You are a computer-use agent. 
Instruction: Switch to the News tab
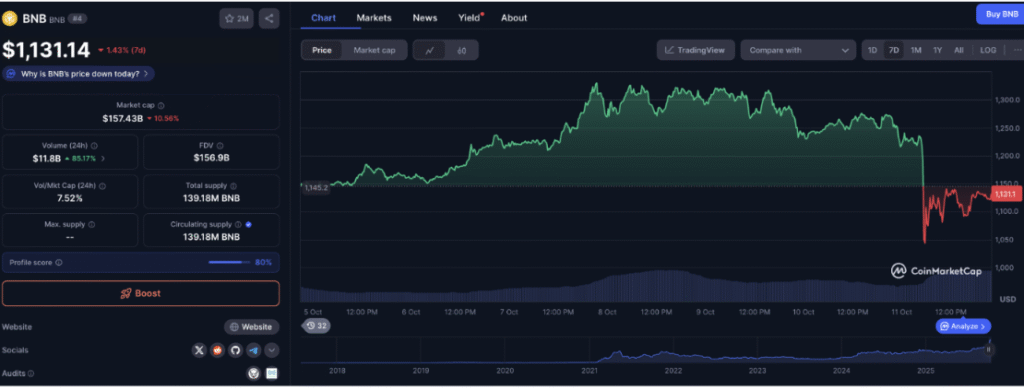point(425,18)
